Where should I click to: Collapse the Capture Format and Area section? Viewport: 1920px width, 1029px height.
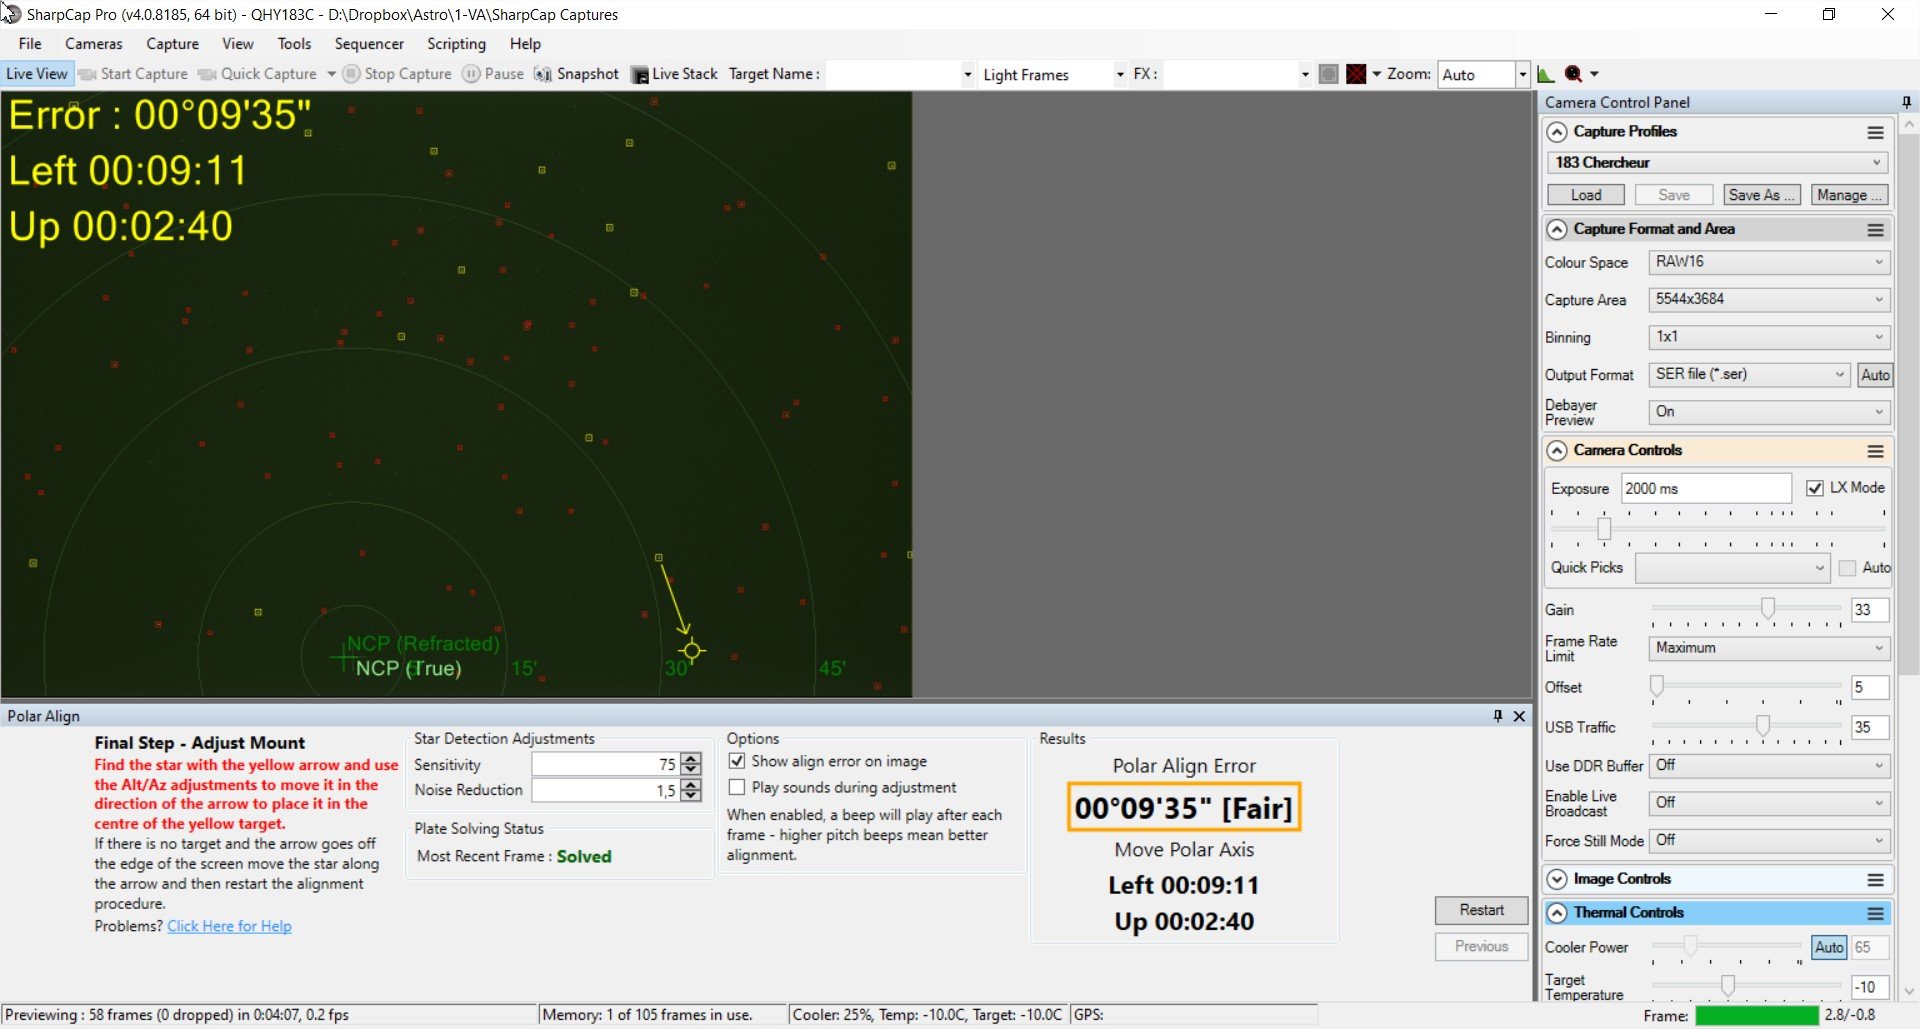1556,230
